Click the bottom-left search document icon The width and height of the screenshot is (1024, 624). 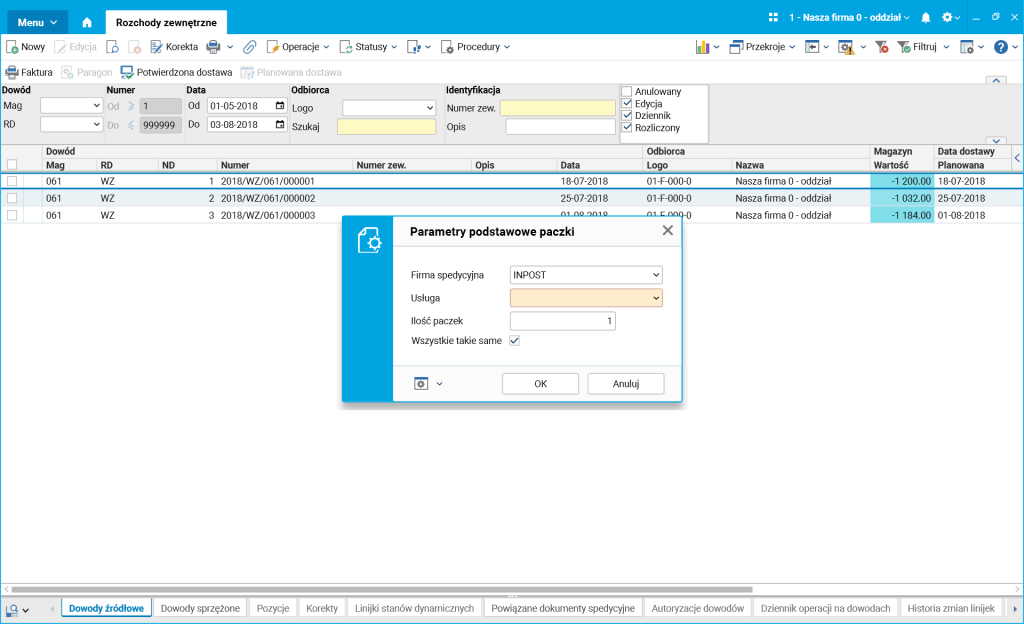12,610
